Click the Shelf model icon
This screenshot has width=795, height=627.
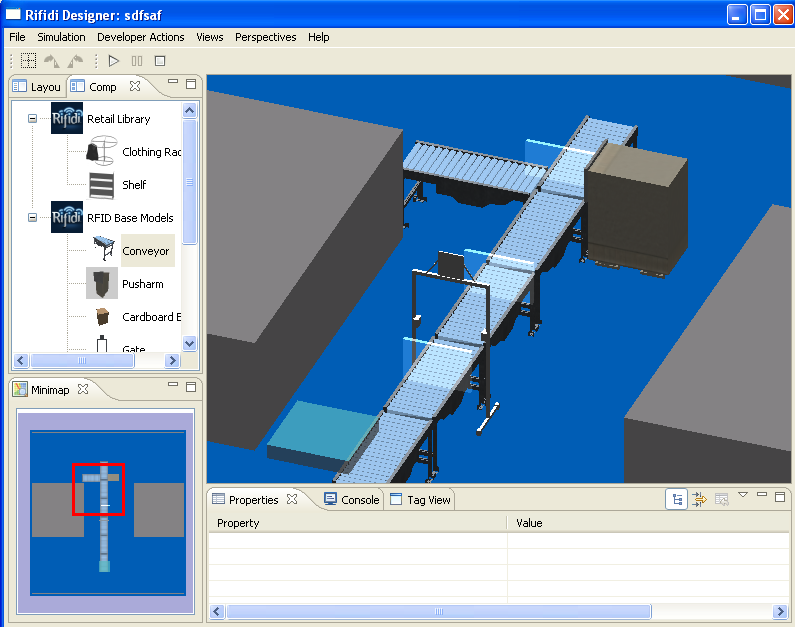(102, 185)
